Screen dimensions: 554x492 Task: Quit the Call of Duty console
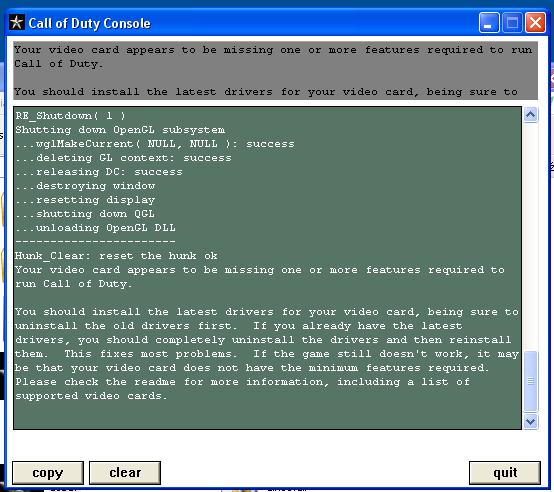[505, 473]
